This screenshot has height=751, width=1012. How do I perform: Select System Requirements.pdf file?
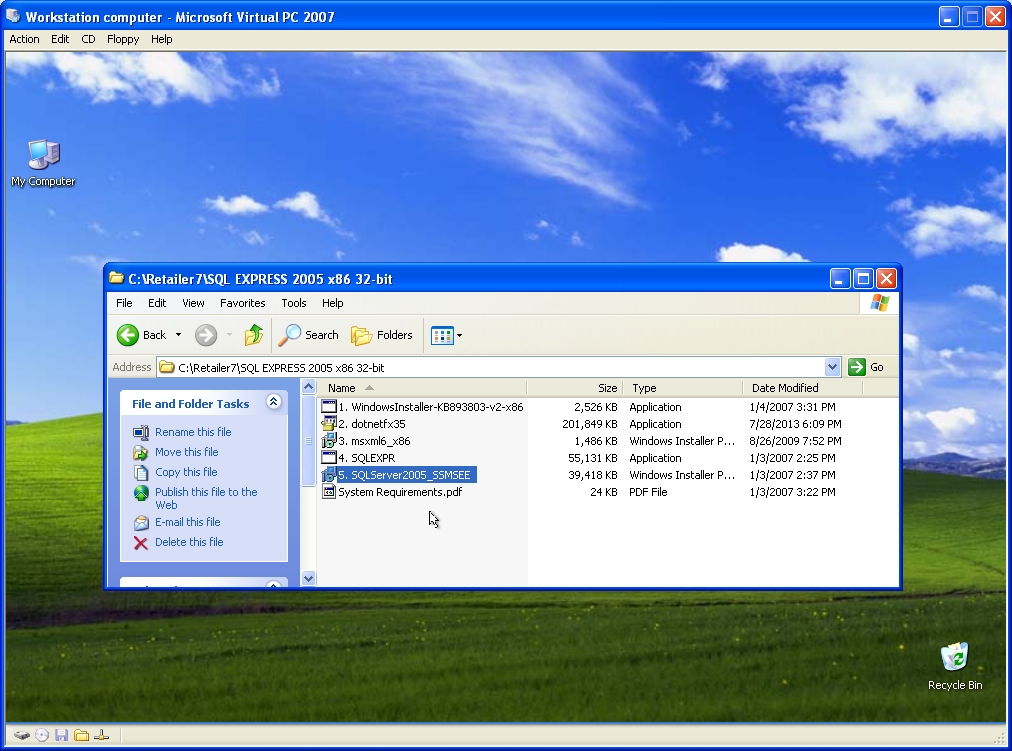[399, 492]
